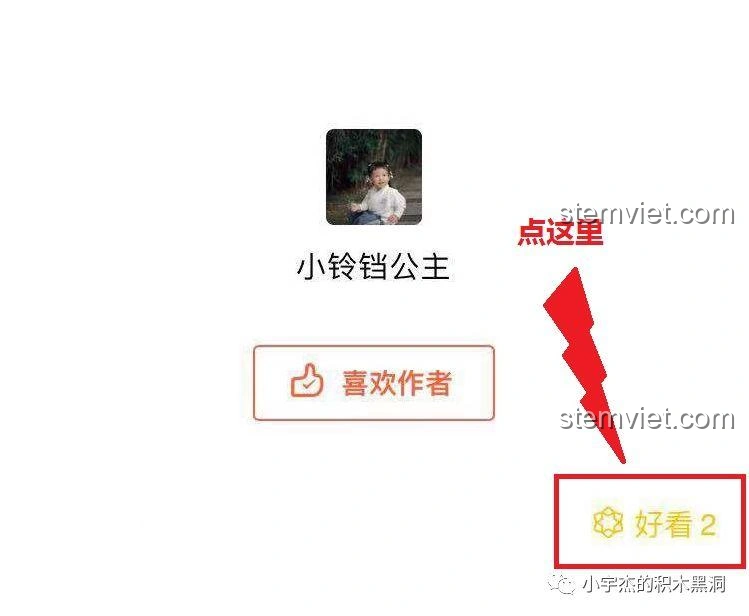Click the 喜欢作者 text label

tap(397, 382)
